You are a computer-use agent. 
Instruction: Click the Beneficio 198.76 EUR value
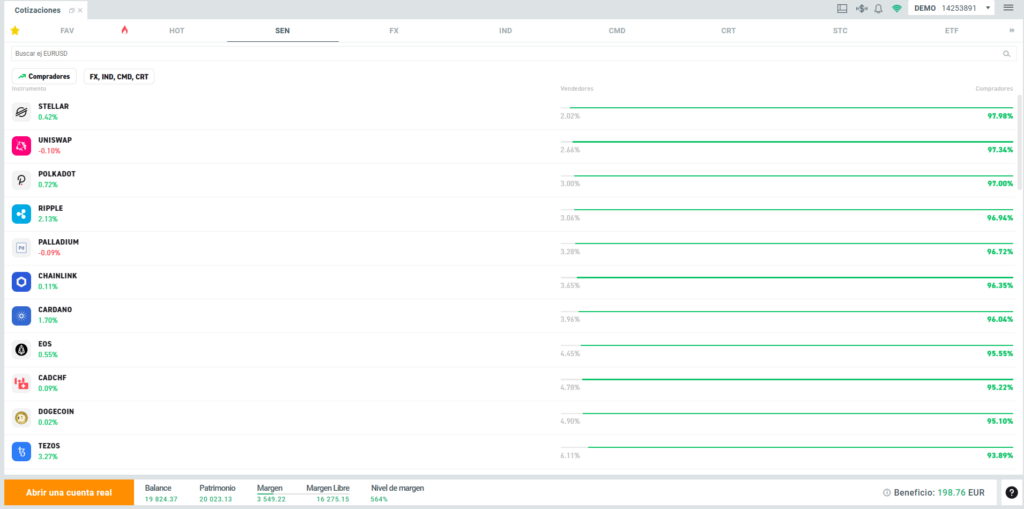961,493
